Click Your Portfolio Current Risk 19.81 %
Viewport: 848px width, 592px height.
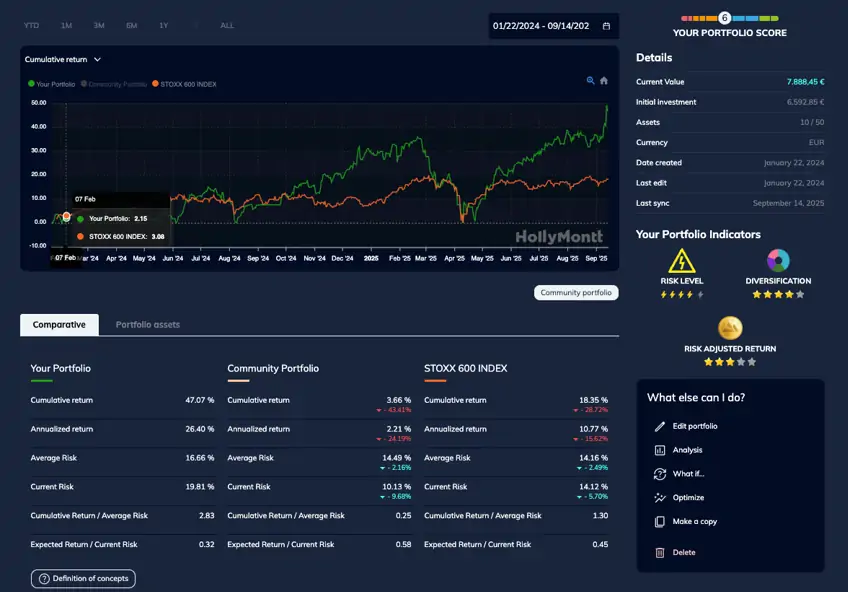pos(200,487)
